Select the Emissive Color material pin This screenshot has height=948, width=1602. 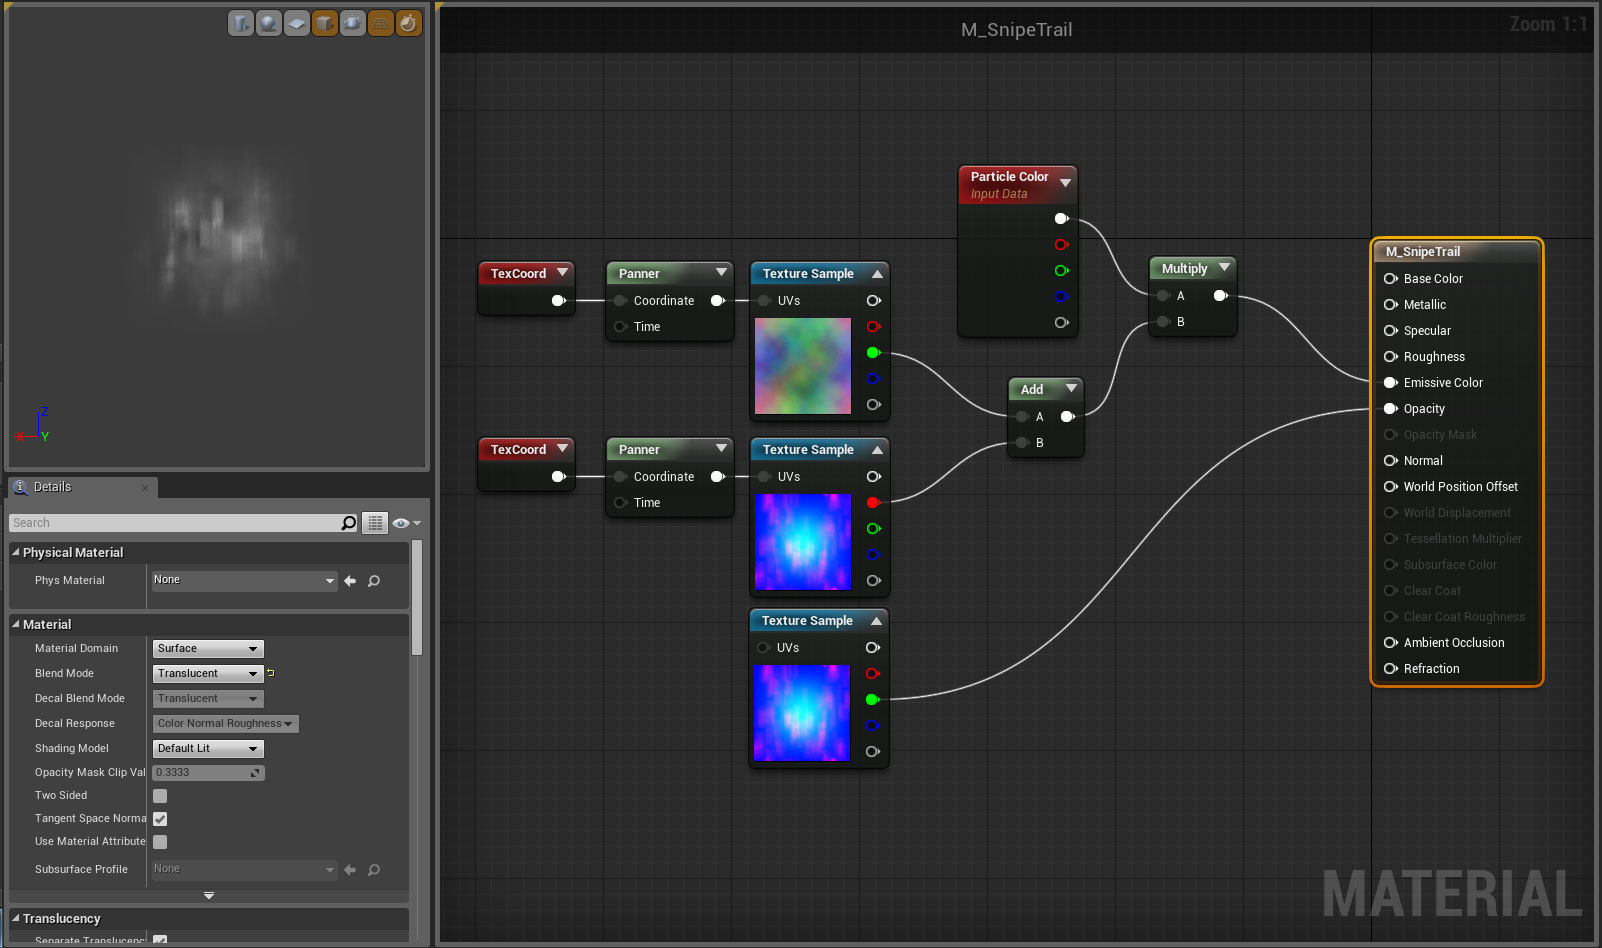tap(1391, 383)
